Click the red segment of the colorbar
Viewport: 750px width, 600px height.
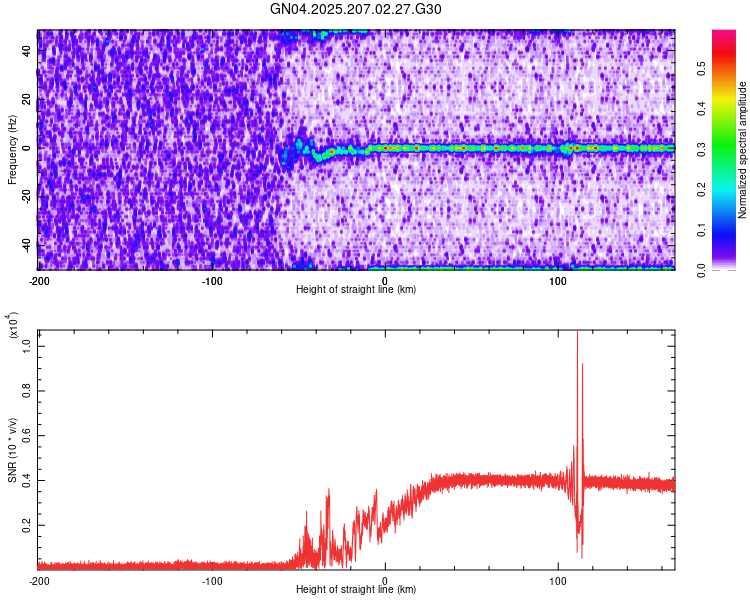pos(724,55)
